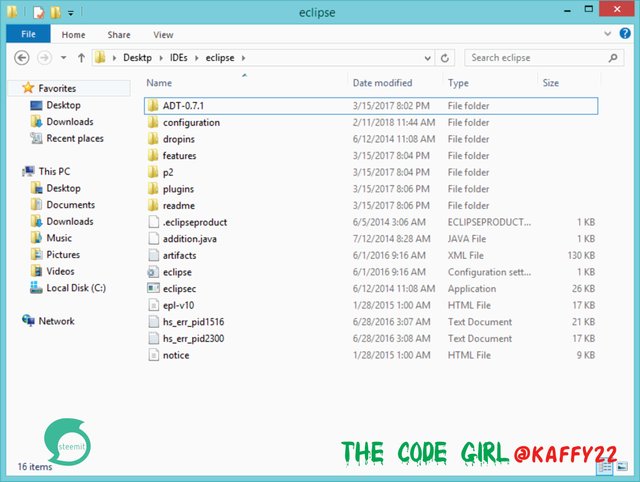
Task: Switch to details view icon in status bar
Action: point(604,467)
